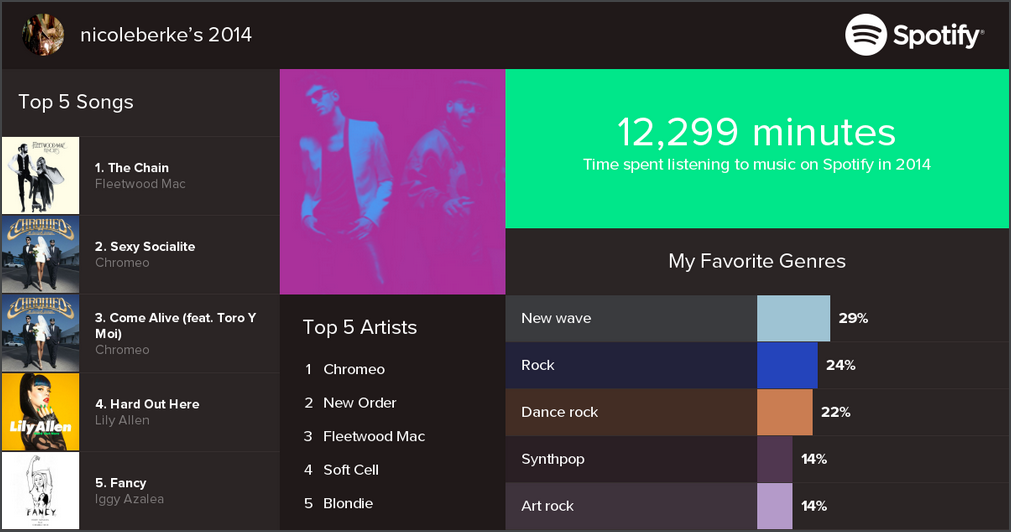Select song '4. Hard Out Here'
Viewport: 1011px width, 532px height.
coord(147,404)
